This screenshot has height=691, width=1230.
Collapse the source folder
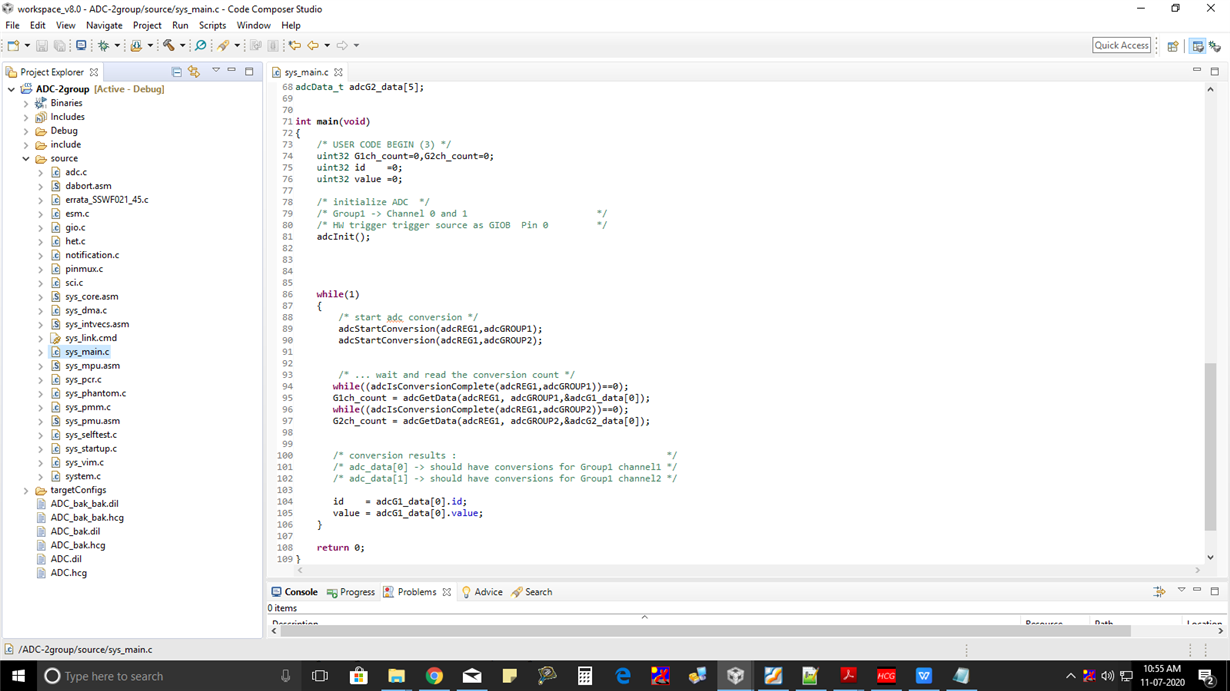(x=27, y=158)
